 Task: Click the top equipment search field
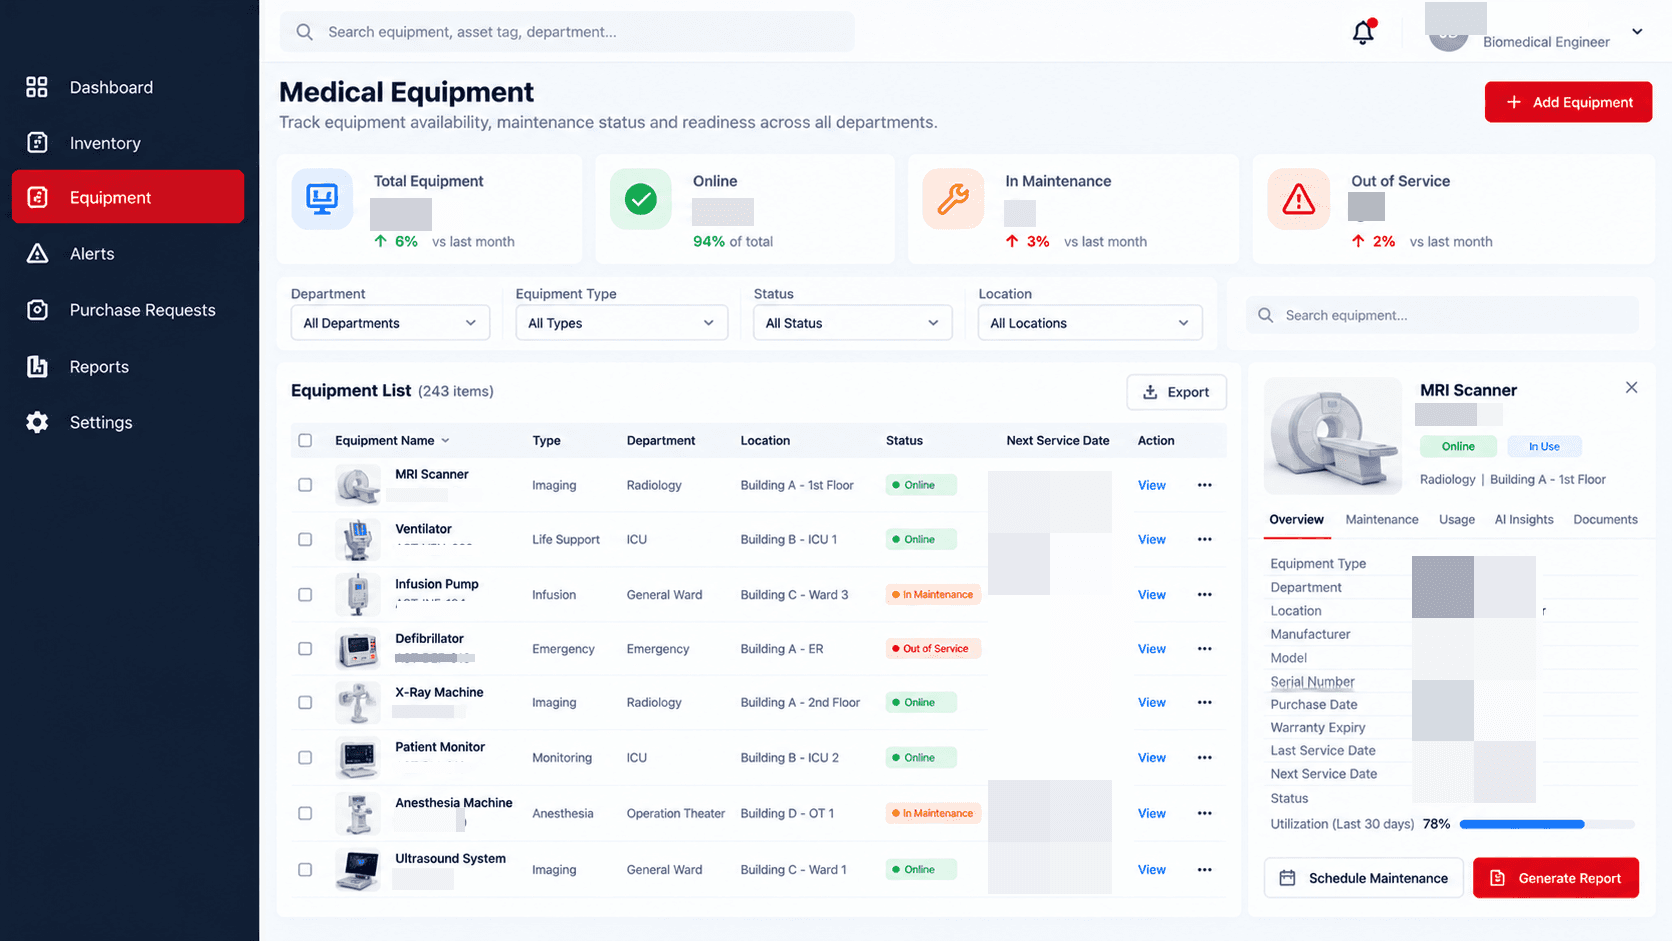[567, 32]
